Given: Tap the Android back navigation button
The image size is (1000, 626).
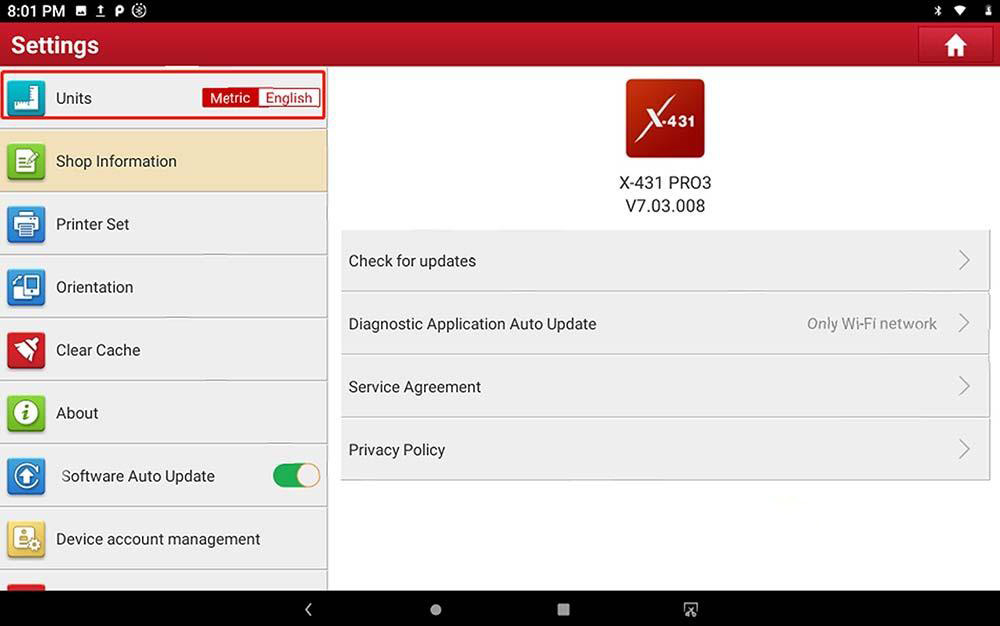Looking at the screenshot, I should point(309,609).
